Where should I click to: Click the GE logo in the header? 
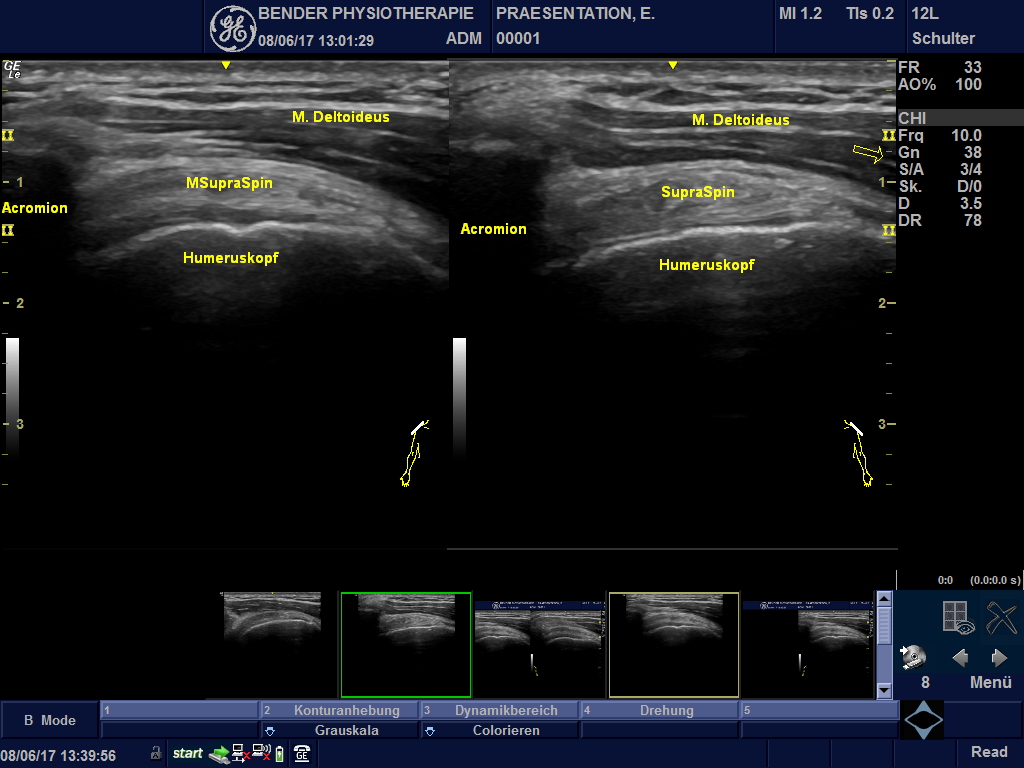pos(233,28)
